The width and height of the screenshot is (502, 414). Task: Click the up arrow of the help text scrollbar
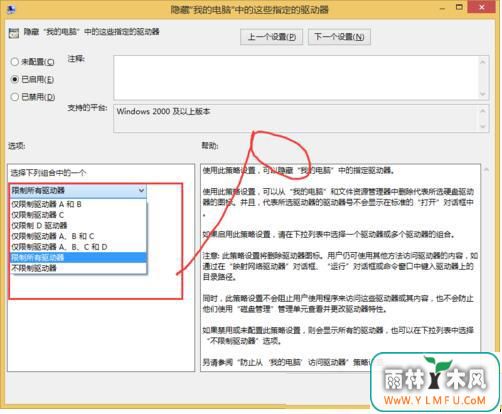(486, 170)
